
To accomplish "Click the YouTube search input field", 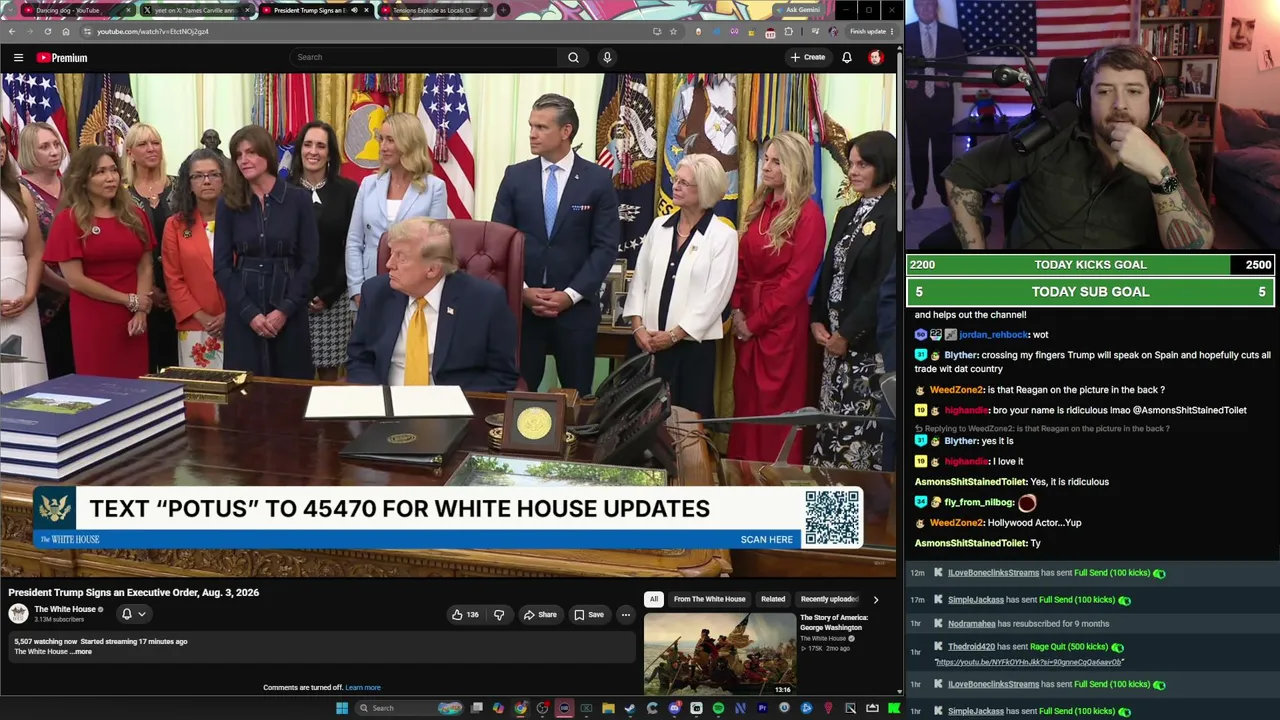I will coord(424,57).
